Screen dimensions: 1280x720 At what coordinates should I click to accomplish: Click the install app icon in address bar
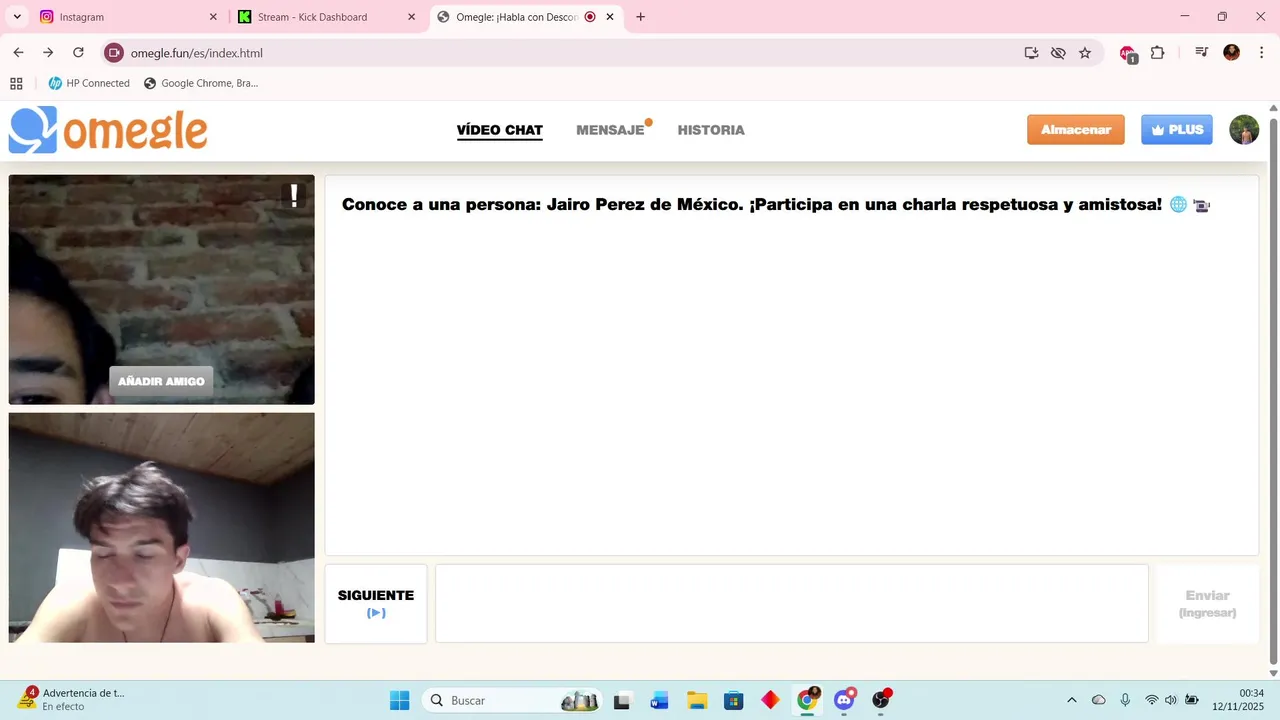click(1031, 53)
